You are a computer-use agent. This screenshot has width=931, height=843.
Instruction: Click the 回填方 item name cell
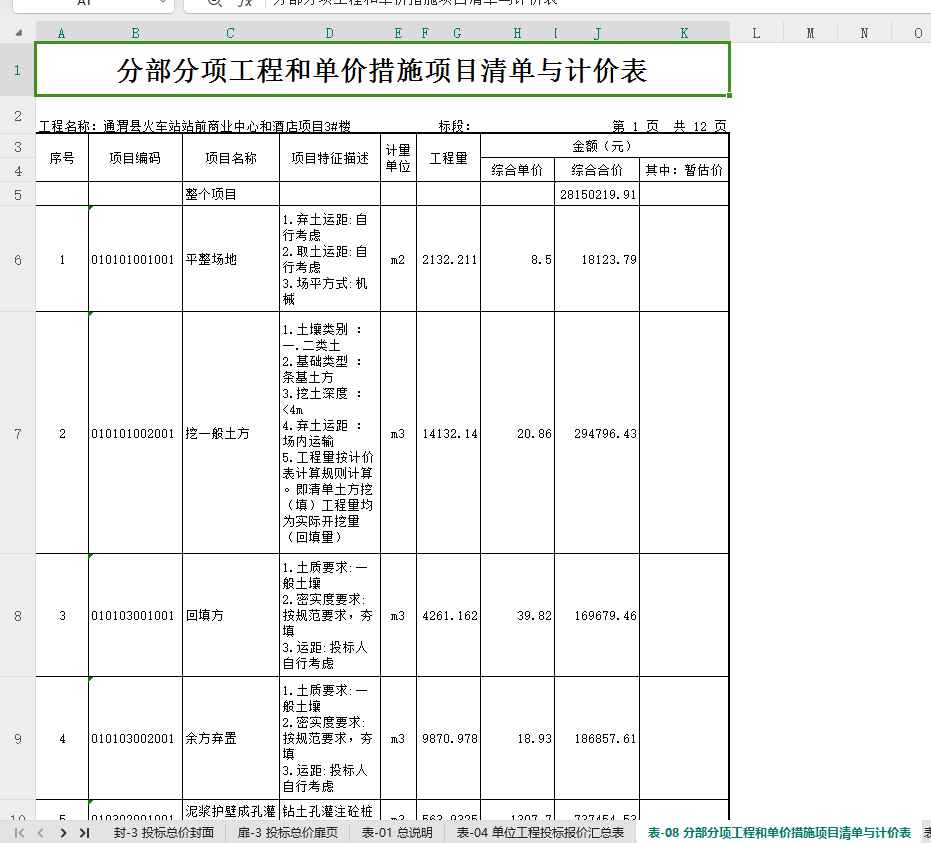pyautogui.click(x=230, y=616)
